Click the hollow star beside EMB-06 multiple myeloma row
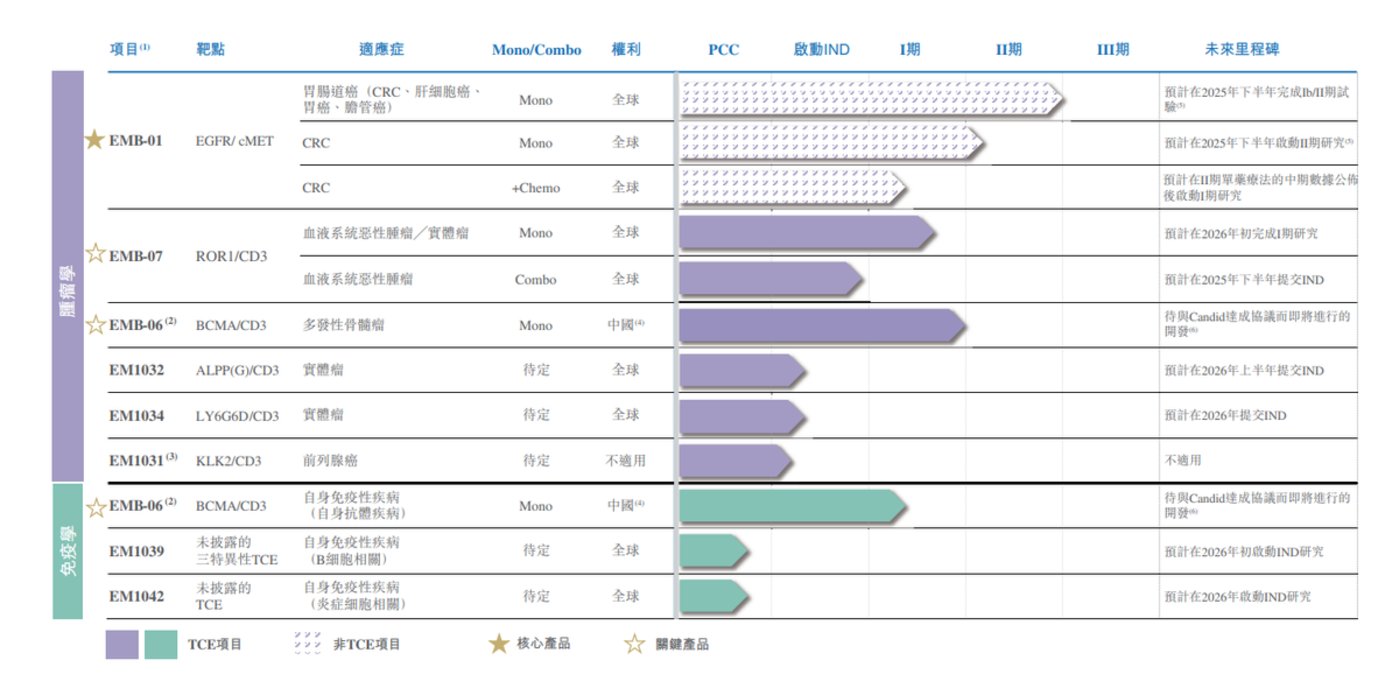The height and width of the screenshot is (681, 1399). (x=95, y=324)
